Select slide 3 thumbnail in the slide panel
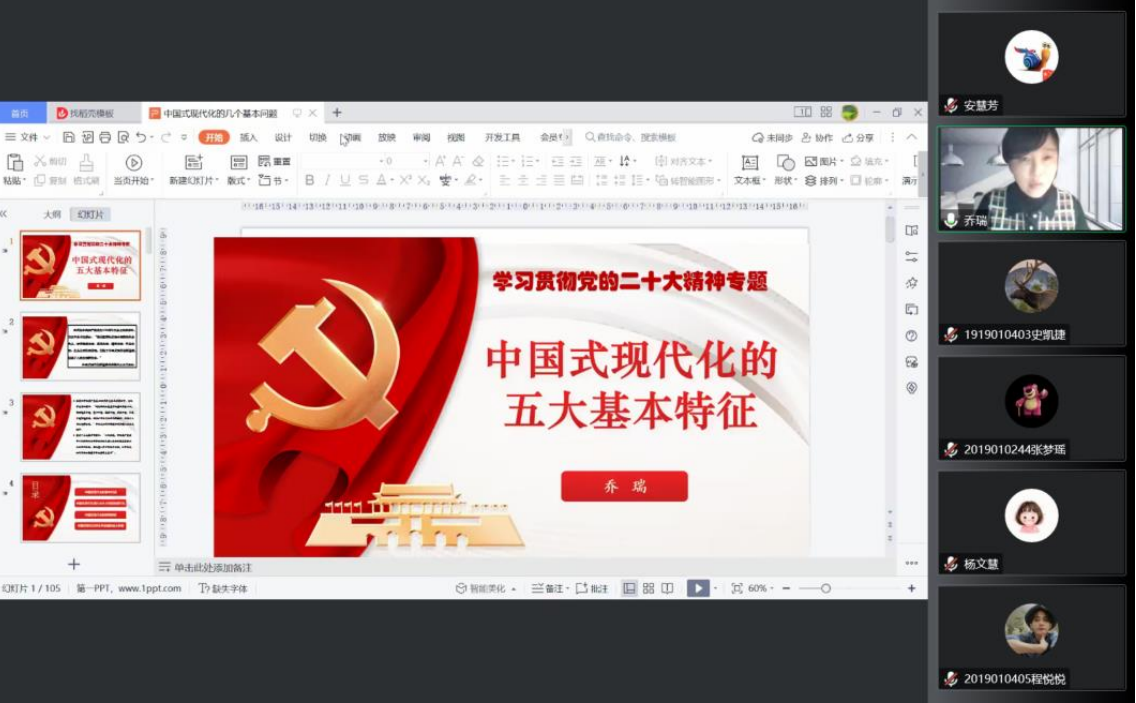1136x703 pixels. [81, 426]
